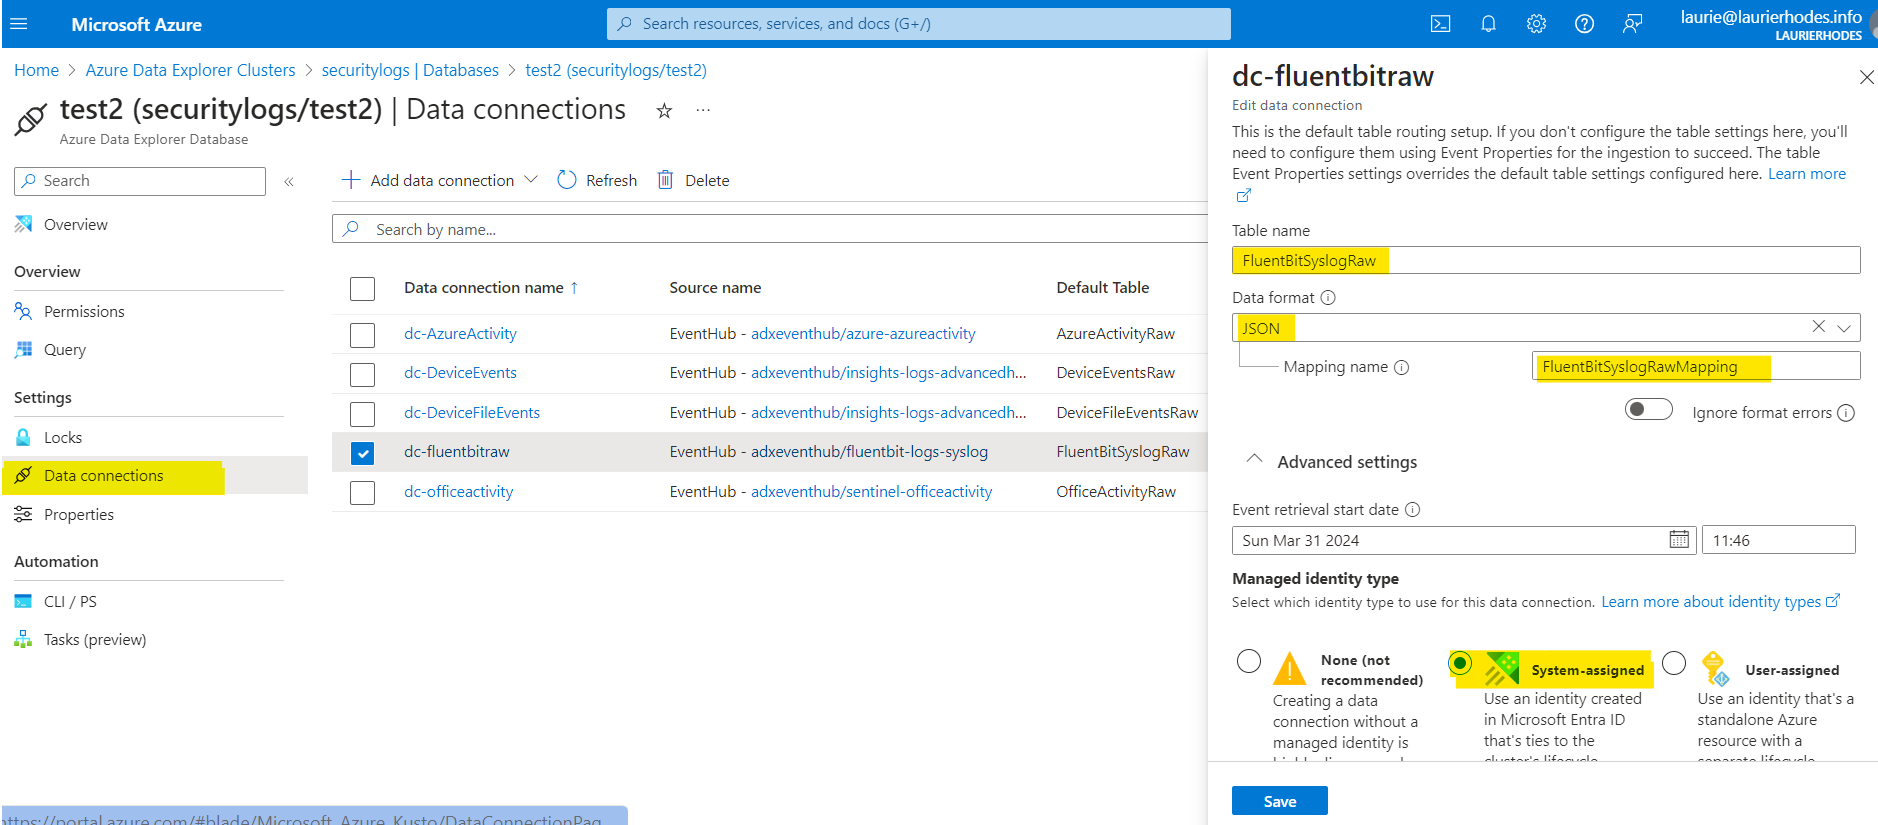Sort by the Data connection name arrow
This screenshot has width=1878, height=825.
(x=574, y=288)
